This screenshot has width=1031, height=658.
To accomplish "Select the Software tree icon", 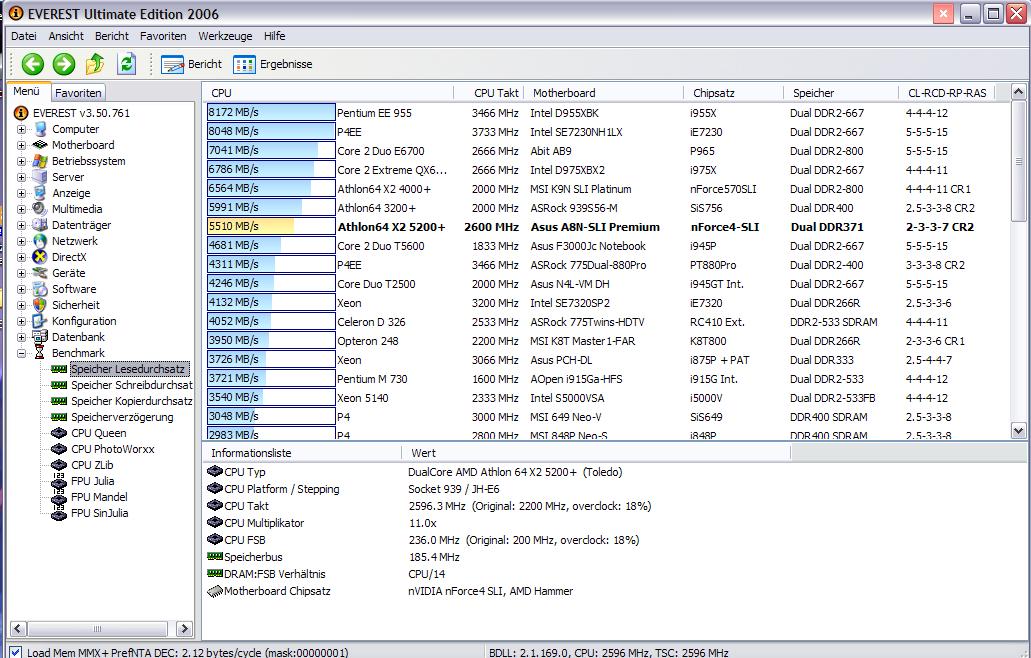I will pyautogui.click(x=41, y=289).
